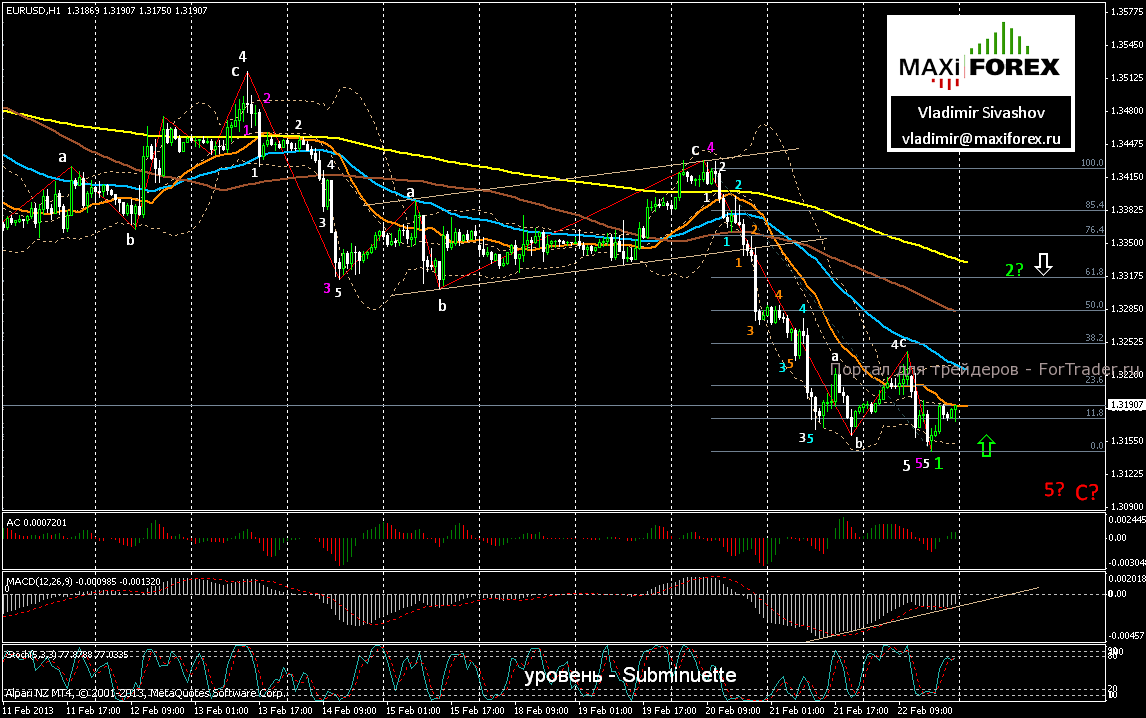Click the 1.31550 price axis label

[x=1126, y=441]
